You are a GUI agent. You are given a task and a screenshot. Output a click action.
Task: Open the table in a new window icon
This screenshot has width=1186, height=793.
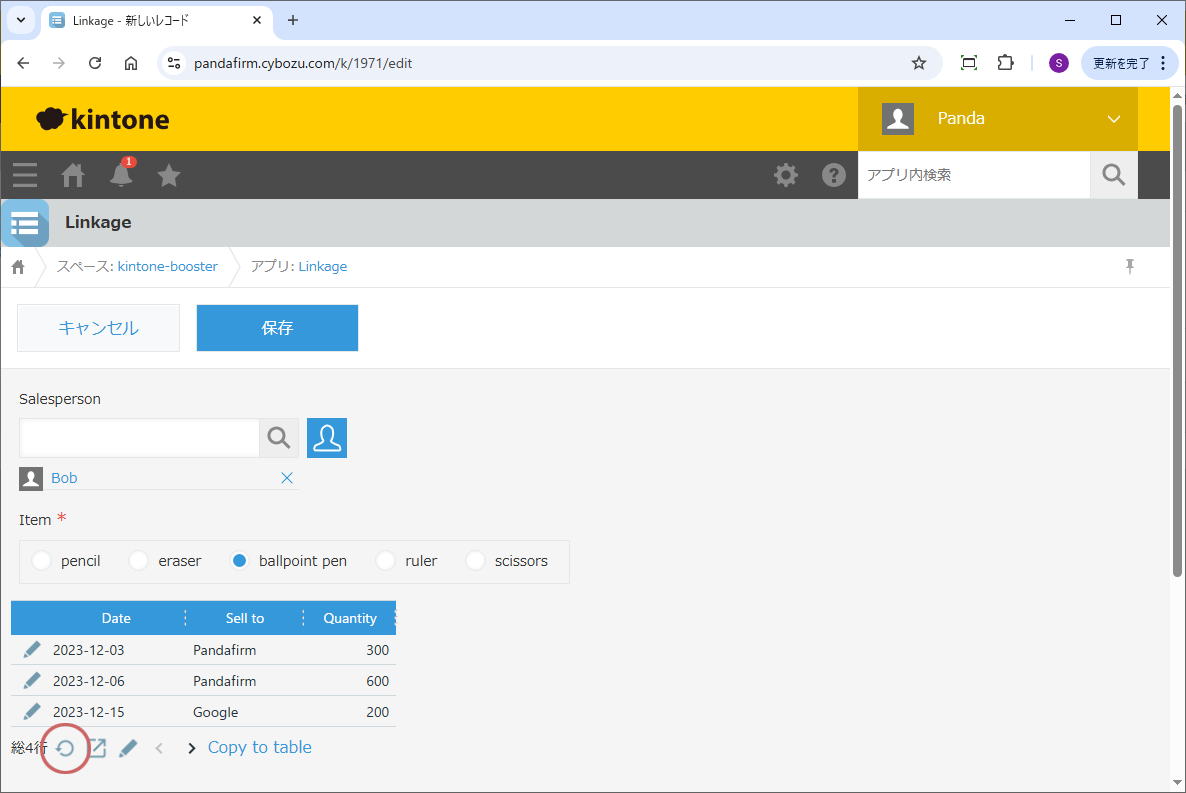pyautogui.click(x=97, y=748)
